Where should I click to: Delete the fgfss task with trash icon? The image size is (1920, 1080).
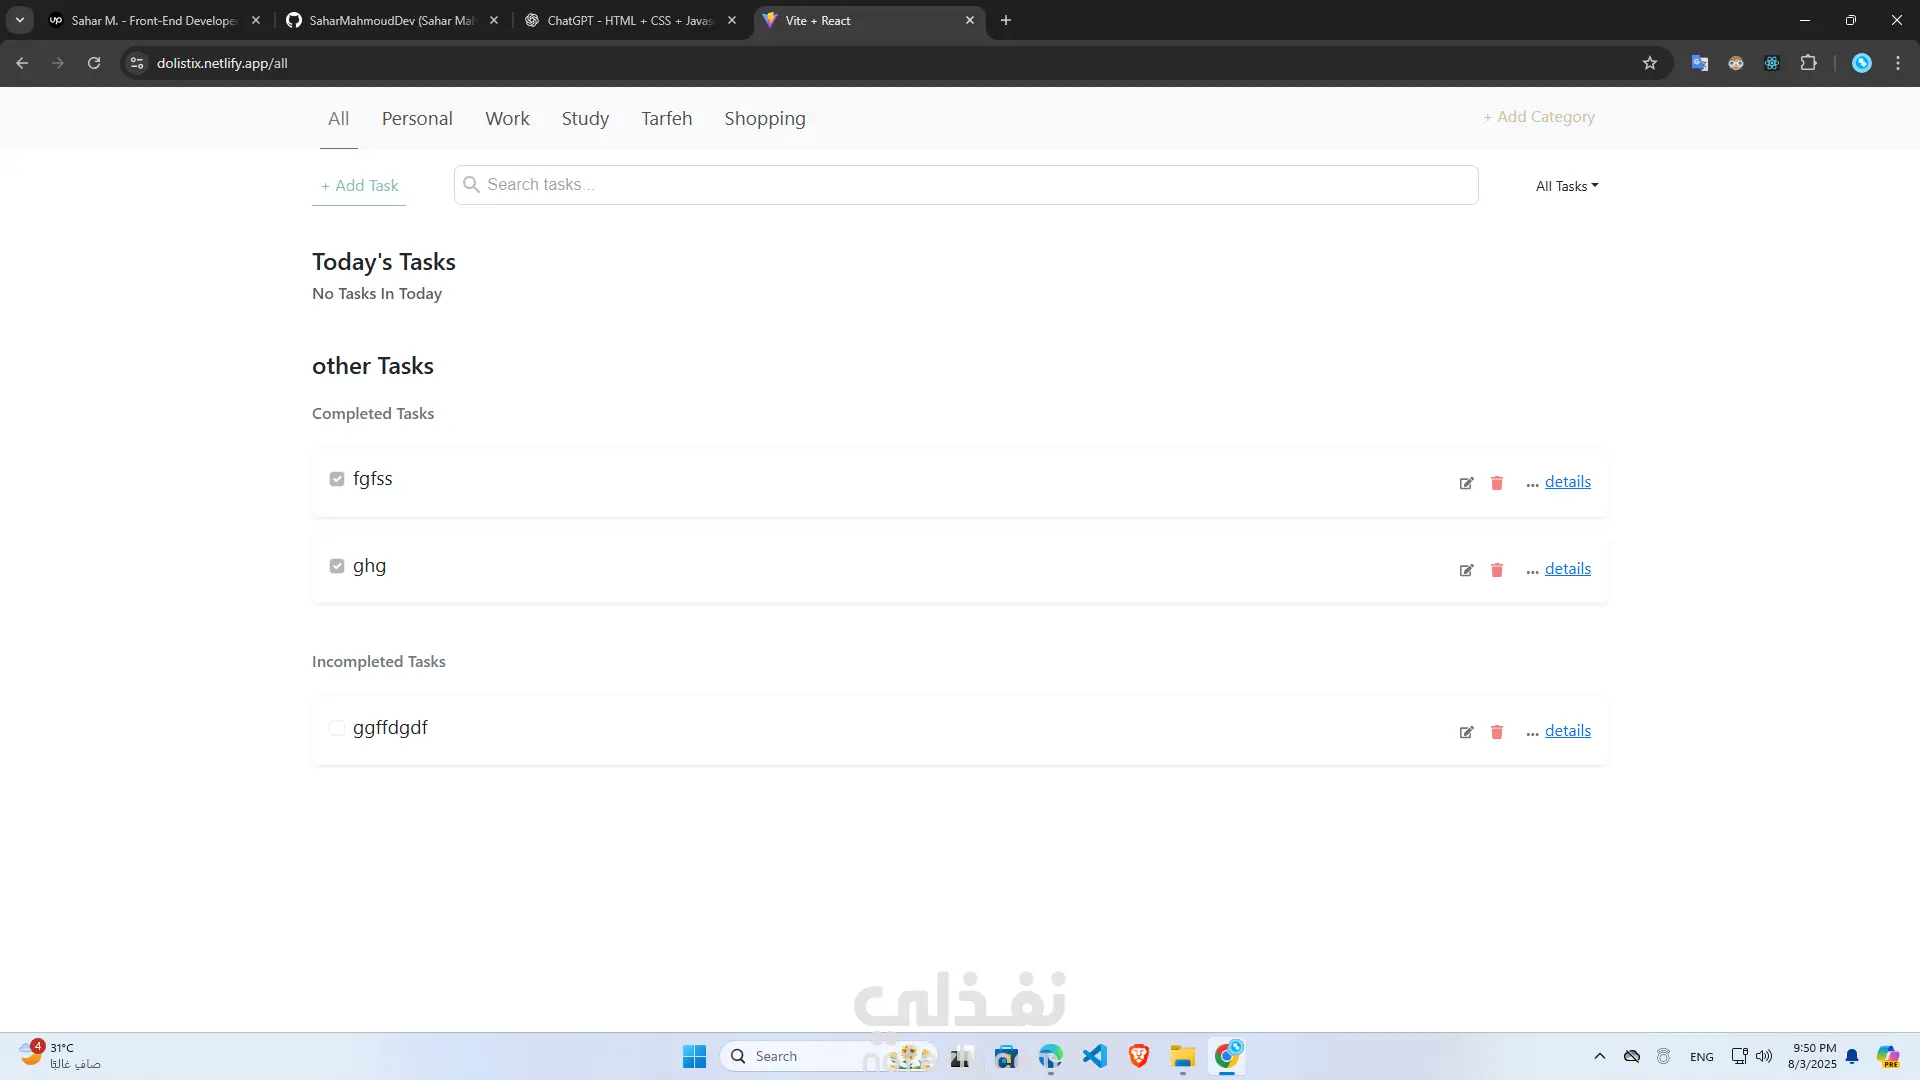[x=1497, y=483]
